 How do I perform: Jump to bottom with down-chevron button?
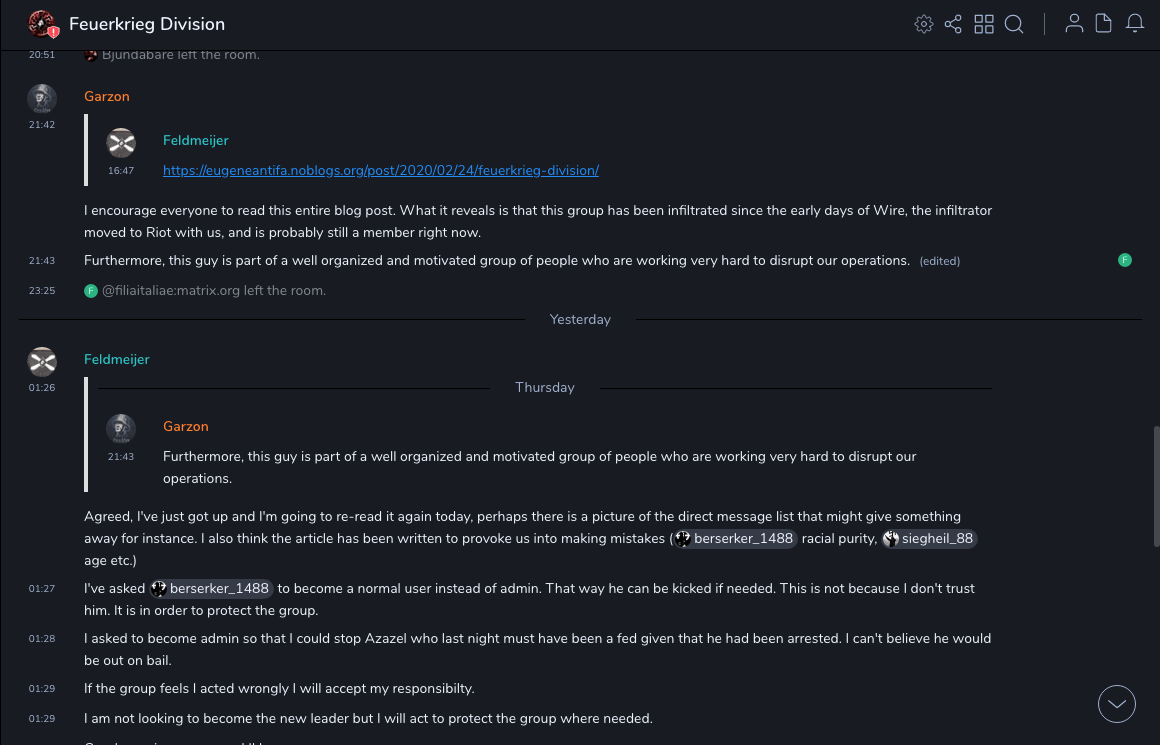click(x=1117, y=704)
